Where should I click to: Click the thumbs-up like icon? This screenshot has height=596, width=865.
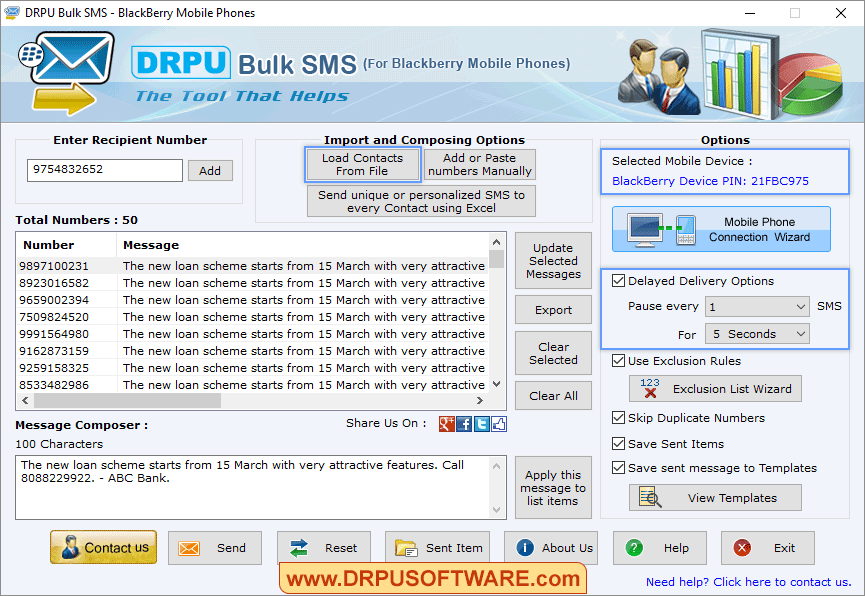pos(499,424)
